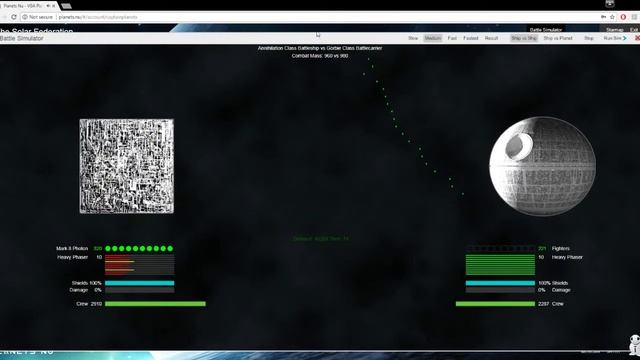
Task: Close the Battle Simulator with red X
Action: point(637,38)
